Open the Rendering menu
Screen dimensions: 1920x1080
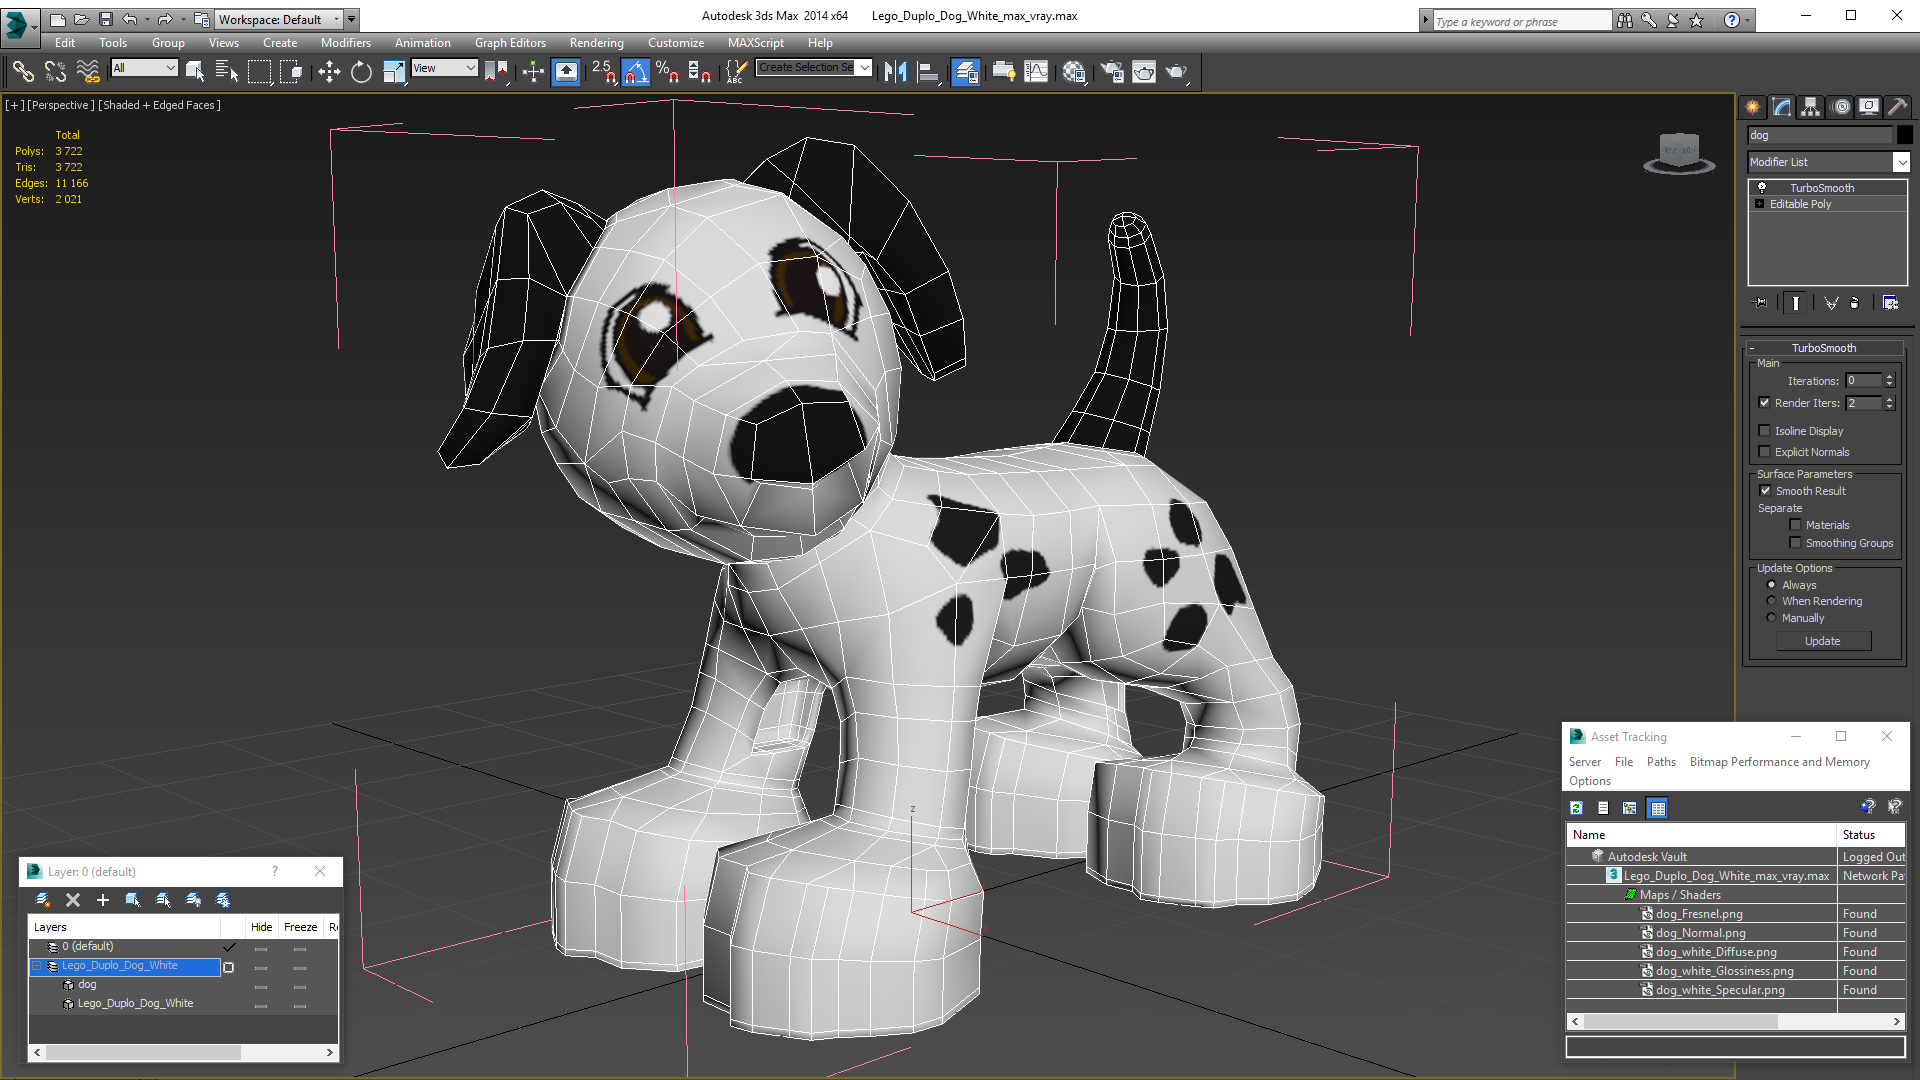(596, 43)
